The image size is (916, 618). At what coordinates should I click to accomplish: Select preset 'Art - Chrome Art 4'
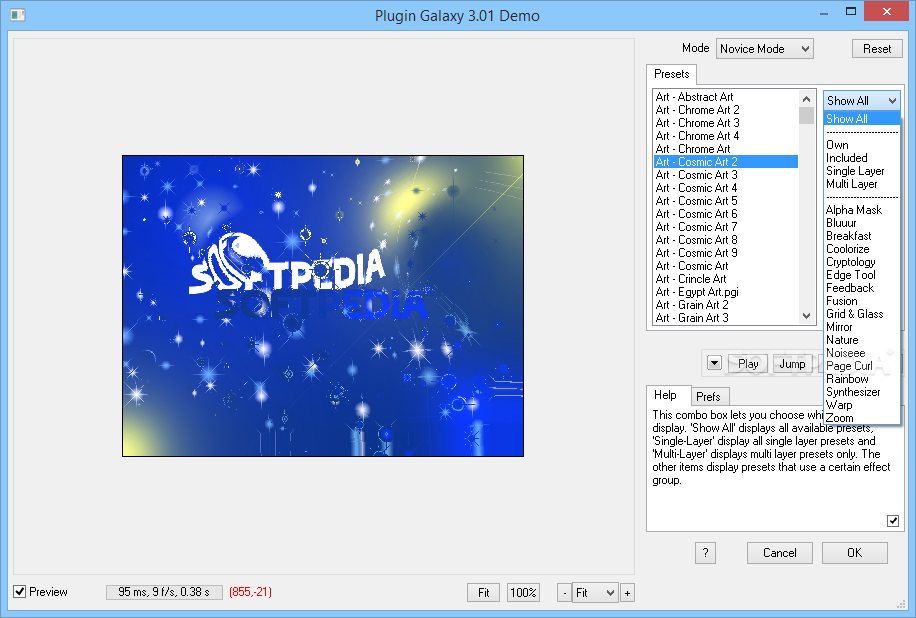(726, 136)
